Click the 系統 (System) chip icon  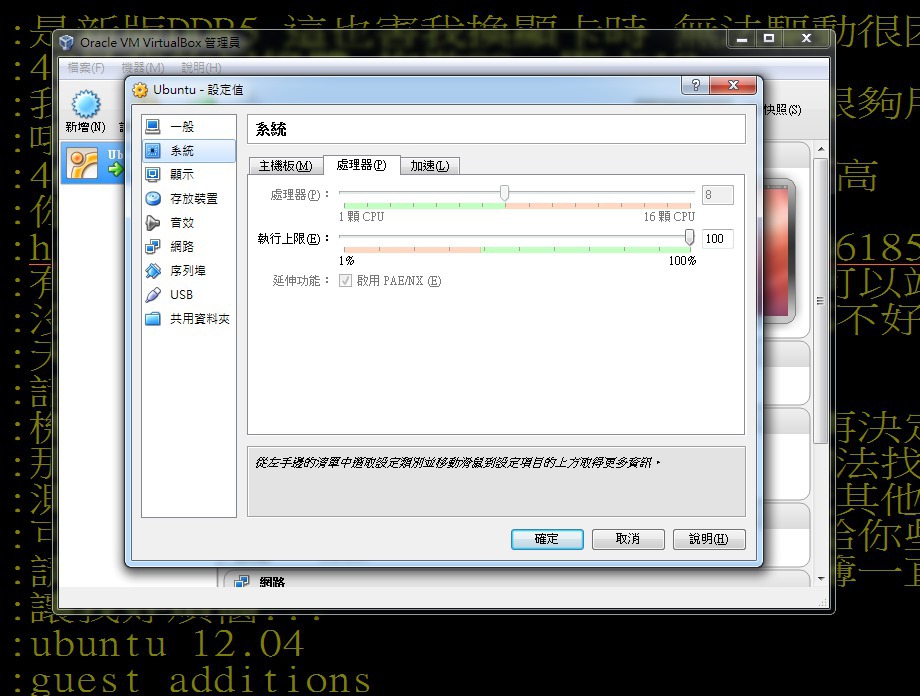pyautogui.click(x=153, y=151)
